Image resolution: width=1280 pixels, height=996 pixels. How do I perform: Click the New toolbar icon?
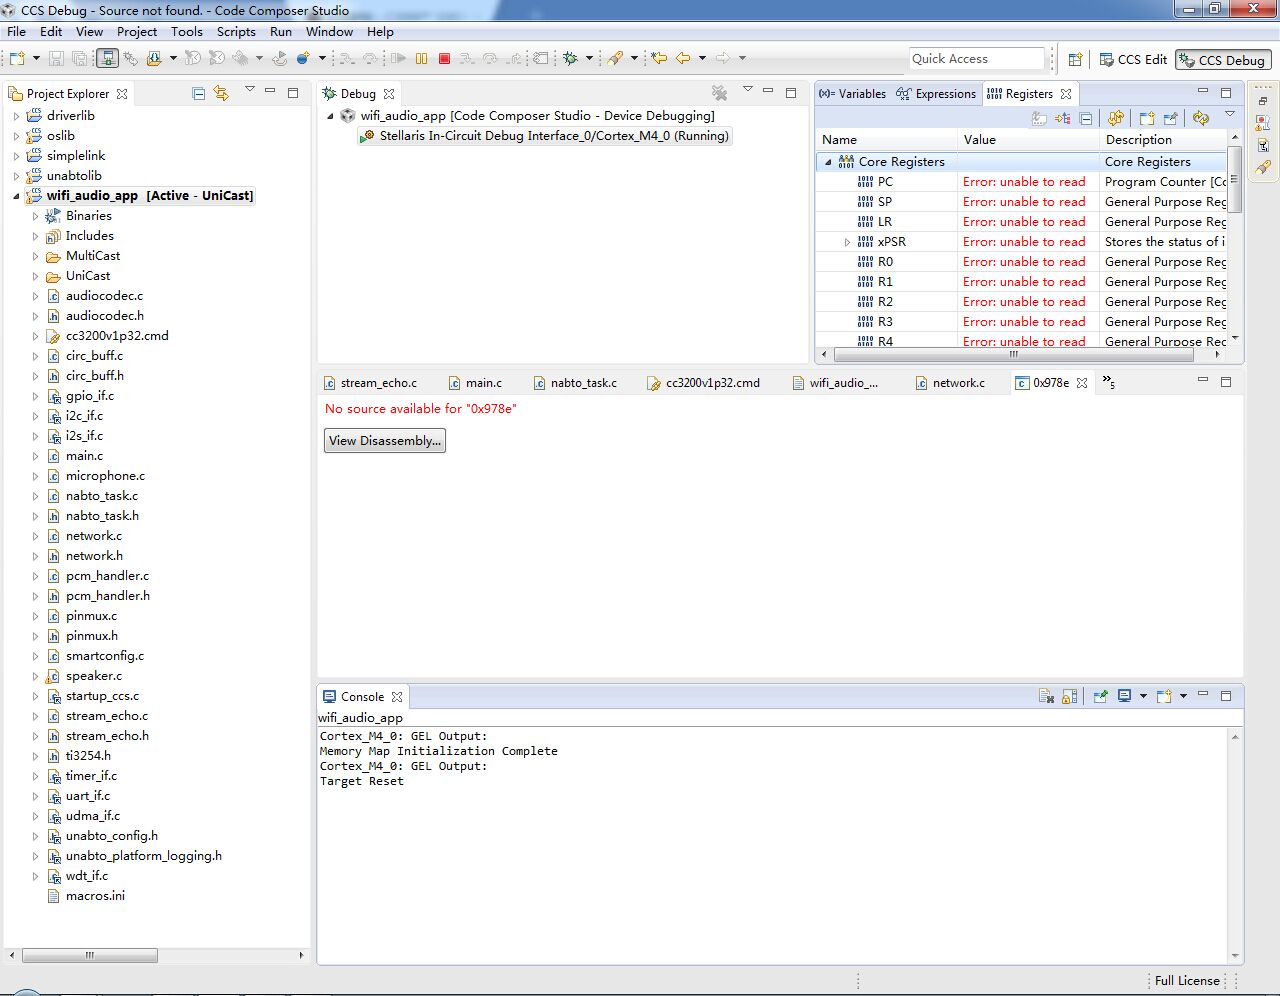click(x=17, y=59)
